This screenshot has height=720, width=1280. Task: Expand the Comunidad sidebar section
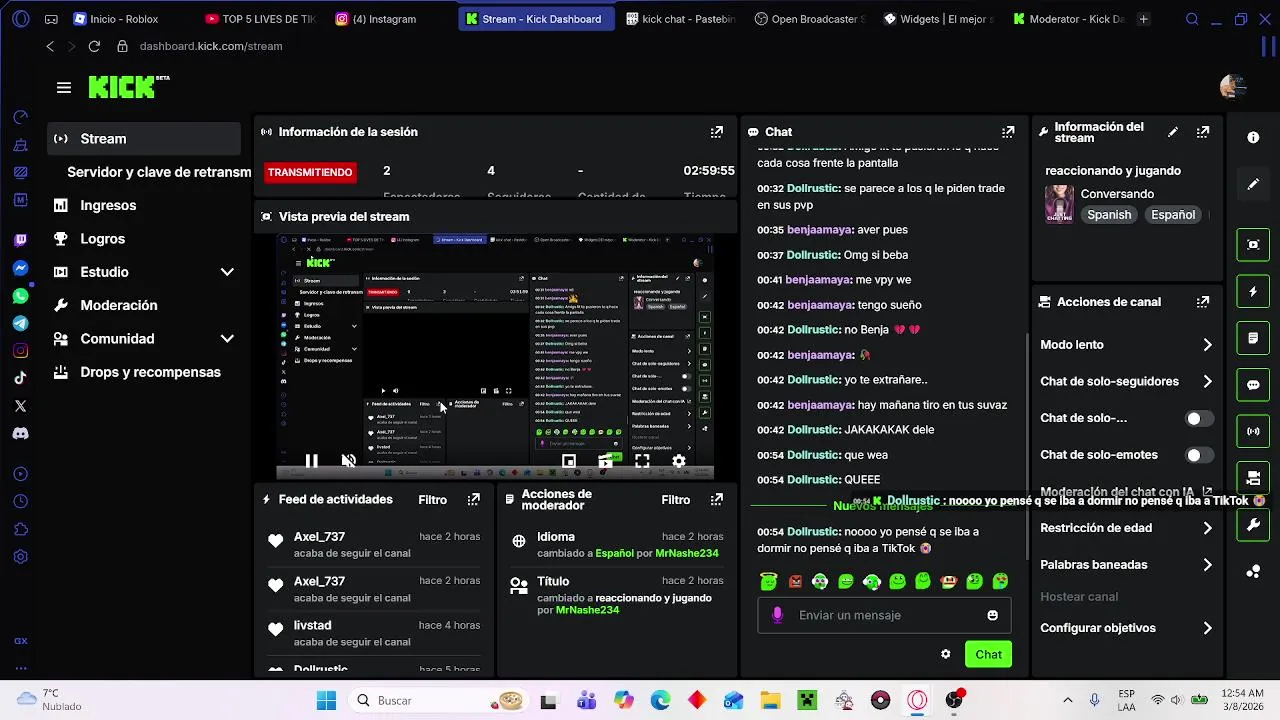click(x=227, y=339)
